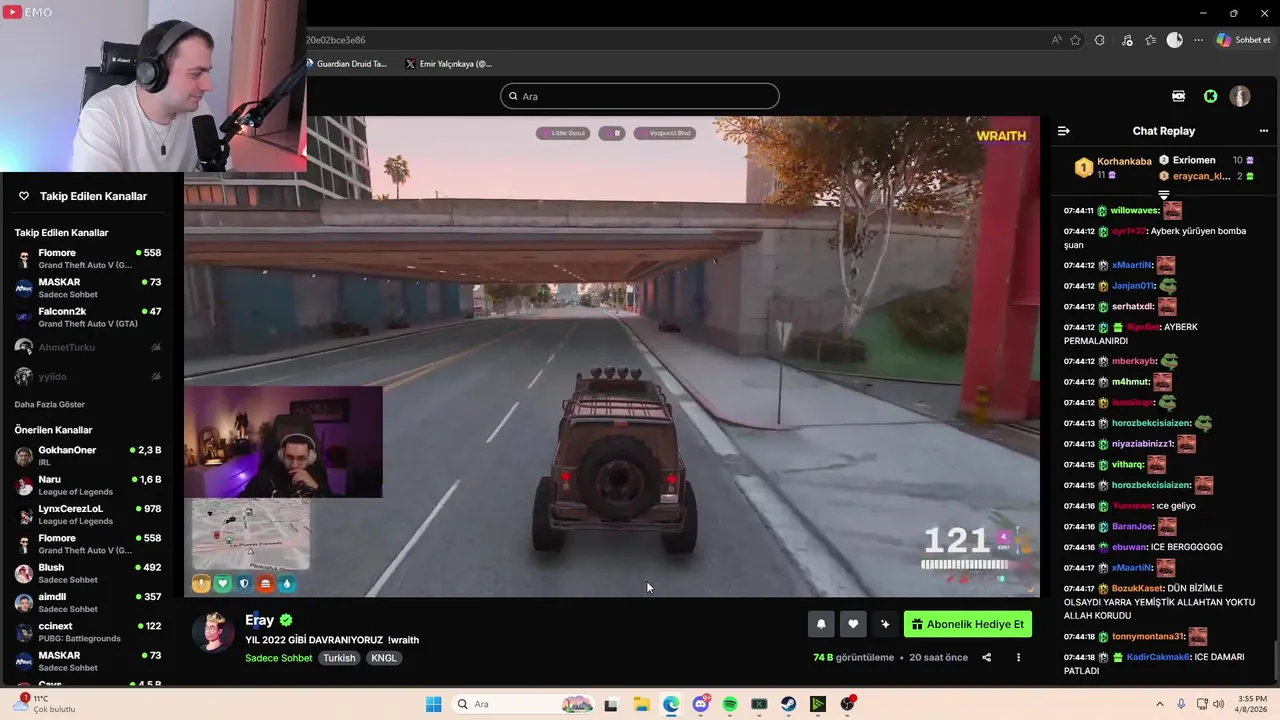Open browser settings and more menu
This screenshot has height=720, width=1280.
coord(1199,40)
